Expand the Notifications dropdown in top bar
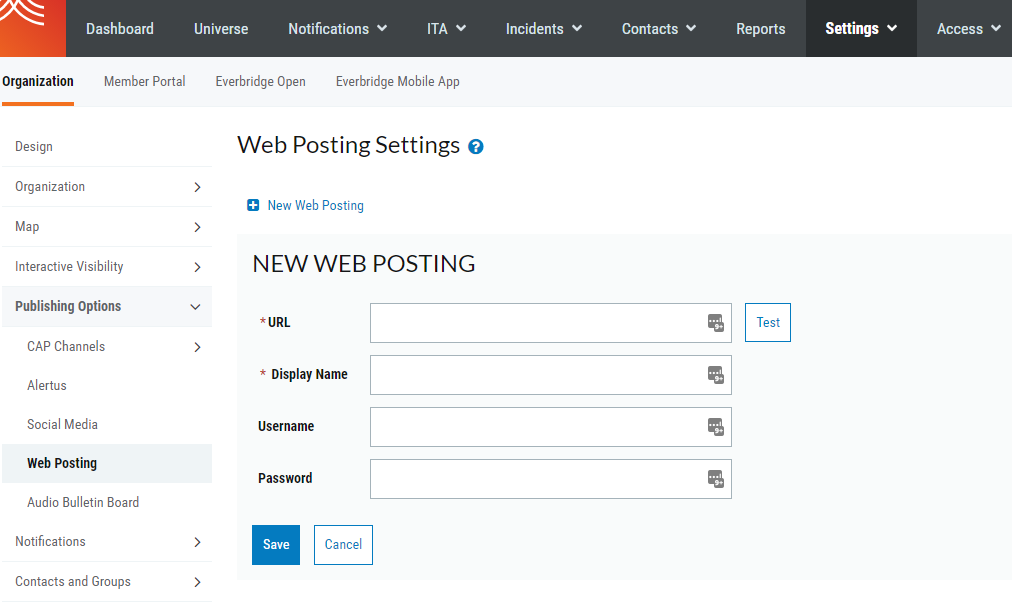The width and height of the screenshot is (1012, 610). click(337, 28)
